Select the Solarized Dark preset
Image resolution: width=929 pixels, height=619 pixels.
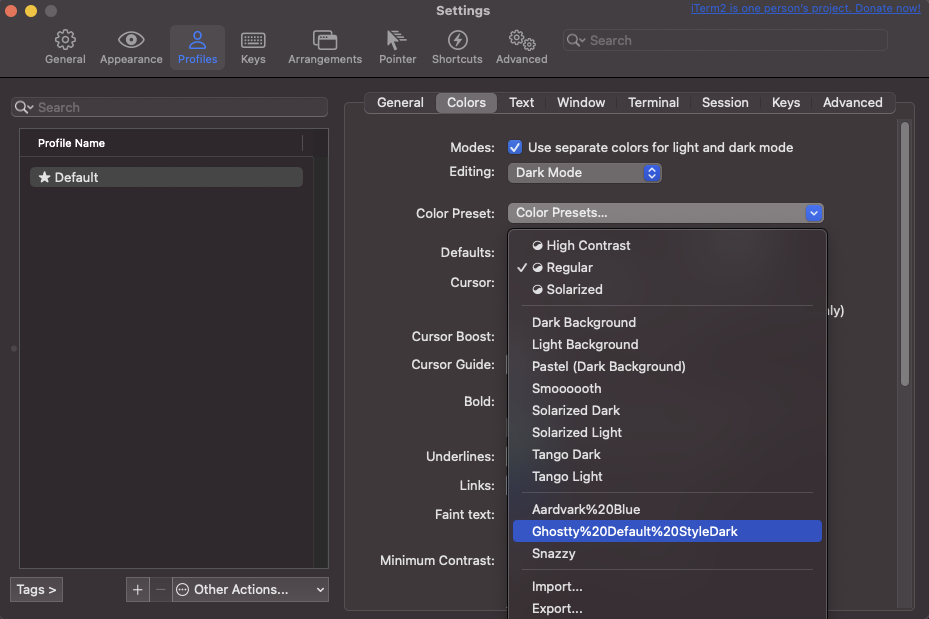667,410
